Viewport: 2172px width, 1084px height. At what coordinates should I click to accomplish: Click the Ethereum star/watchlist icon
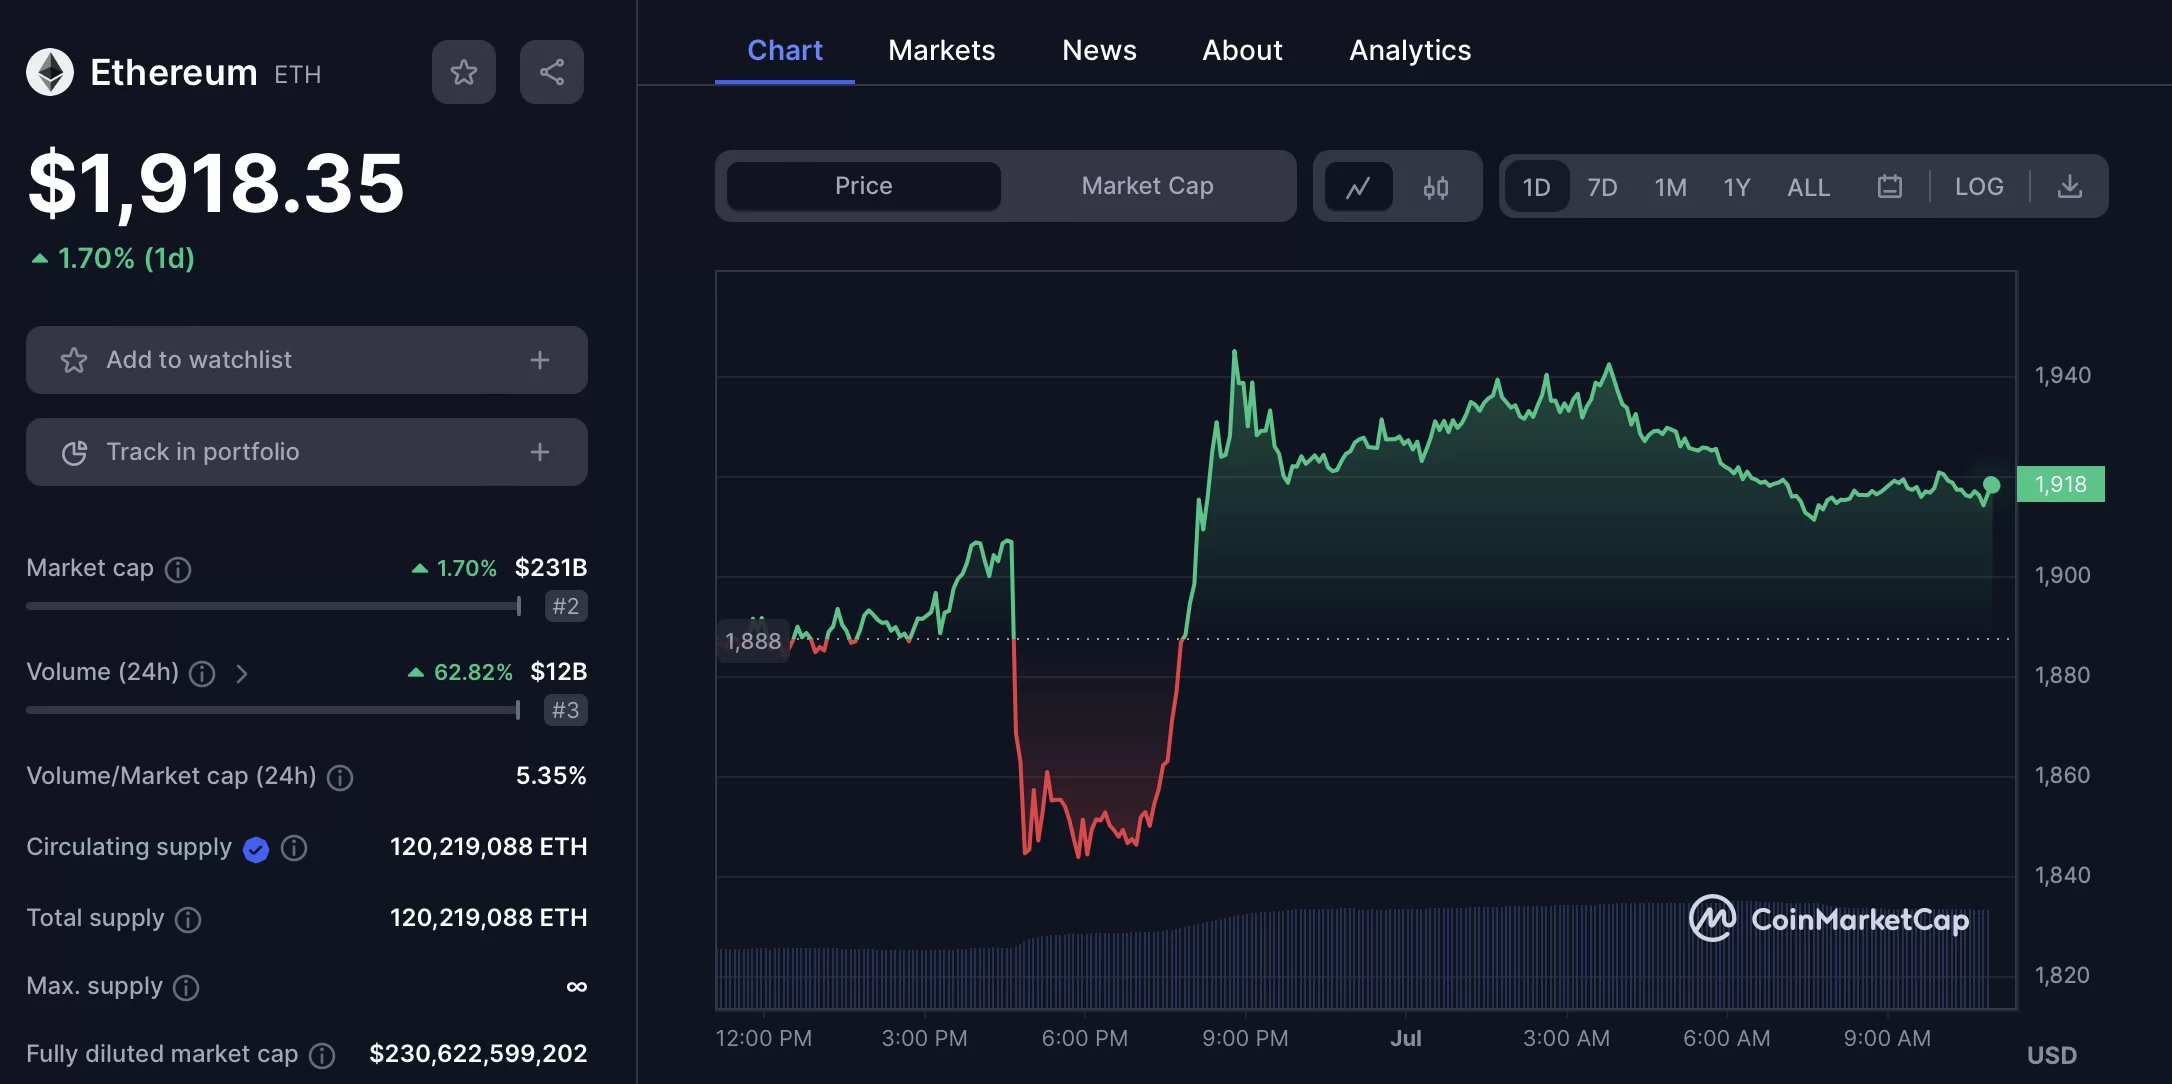[x=464, y=71]
